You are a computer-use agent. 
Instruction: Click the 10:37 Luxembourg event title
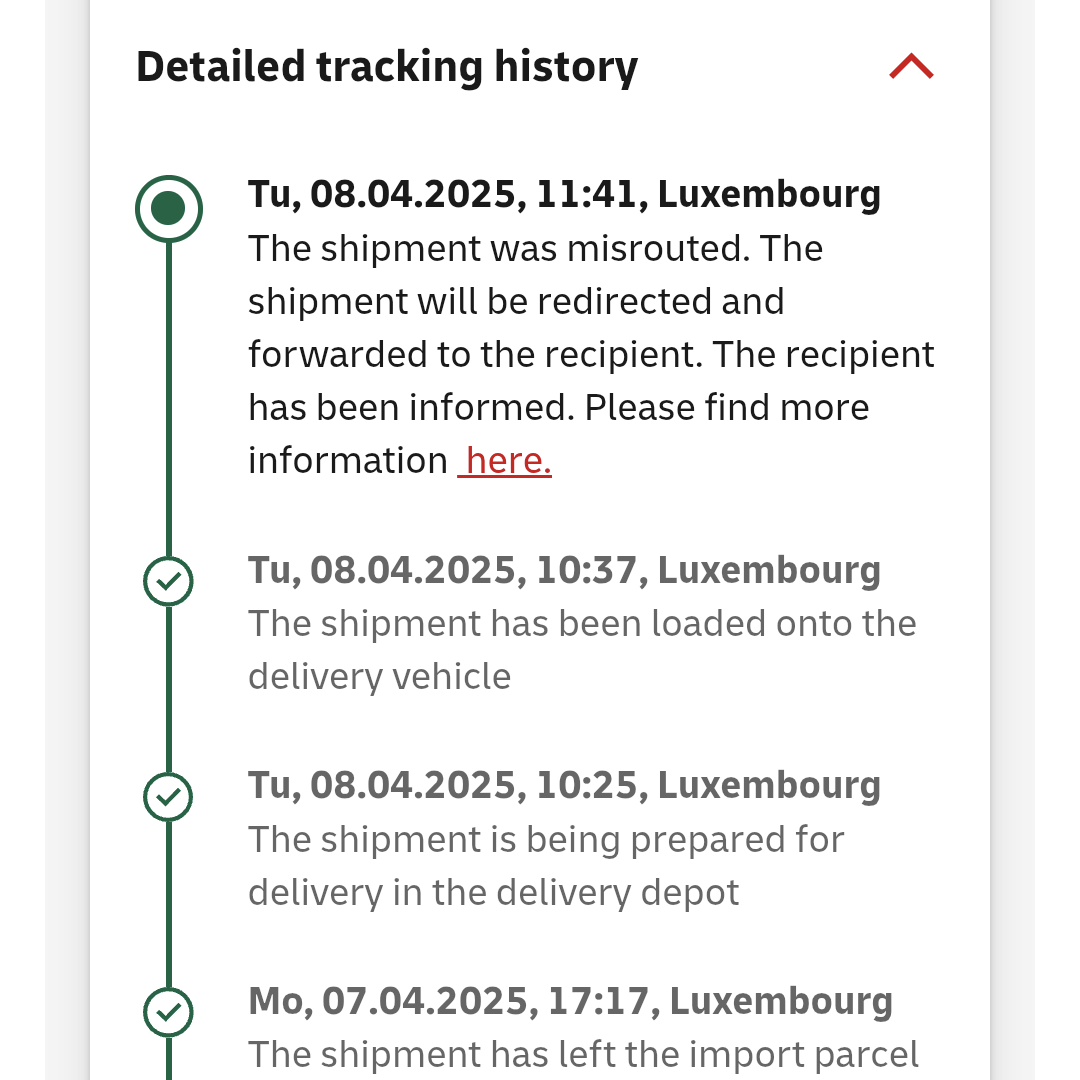point(564,570)
